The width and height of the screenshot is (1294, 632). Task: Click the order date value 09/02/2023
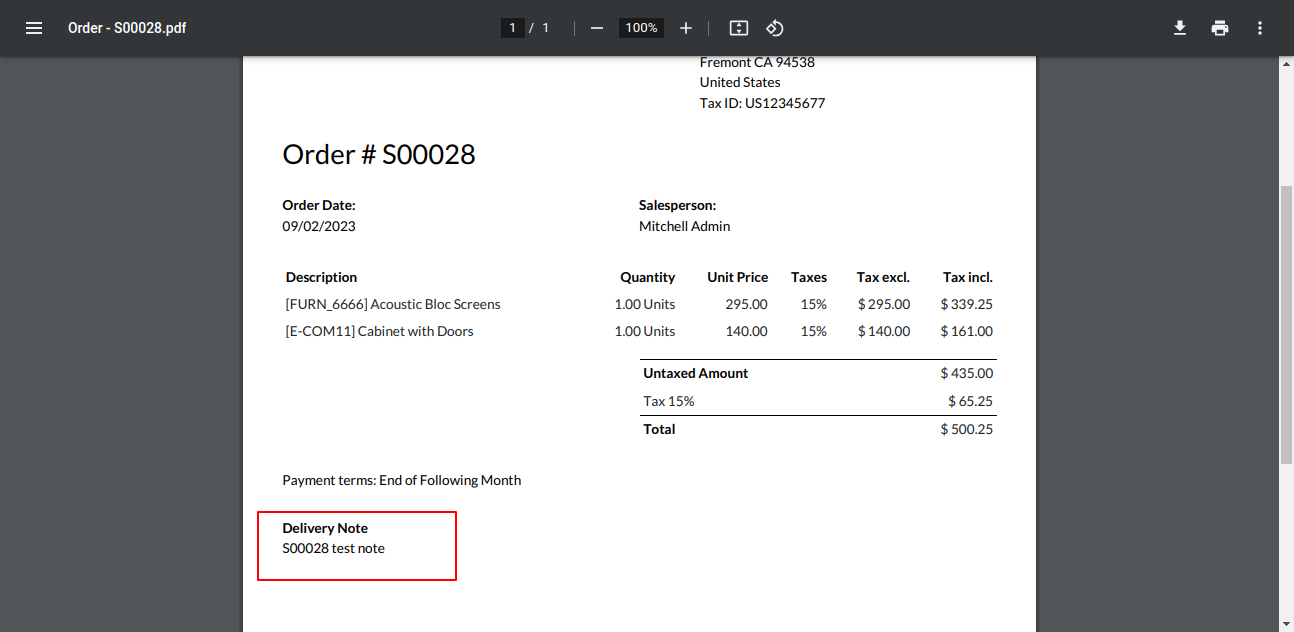coord(319,226)
